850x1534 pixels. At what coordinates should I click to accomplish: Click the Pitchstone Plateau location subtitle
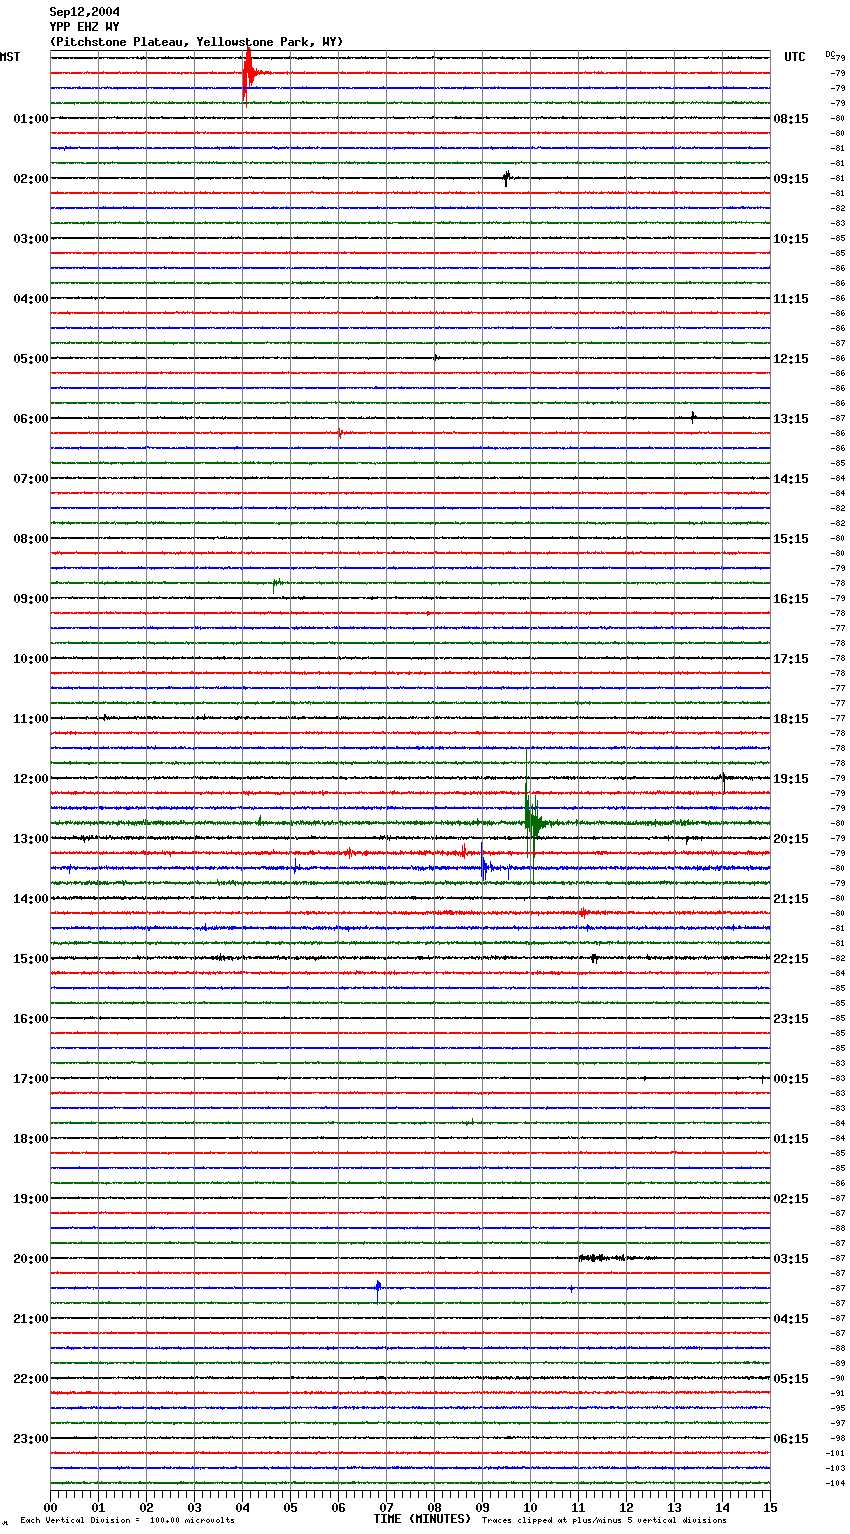(196, 42)
